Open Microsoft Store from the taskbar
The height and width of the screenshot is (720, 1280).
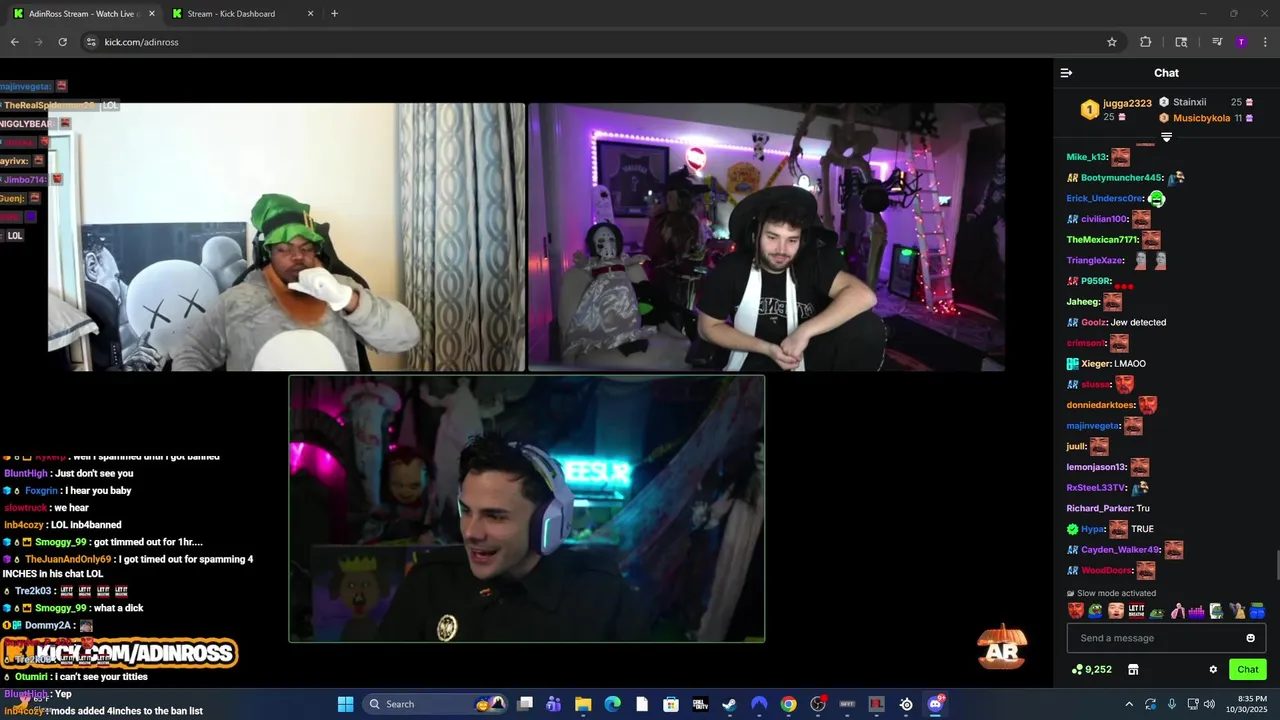coord(671,704)
